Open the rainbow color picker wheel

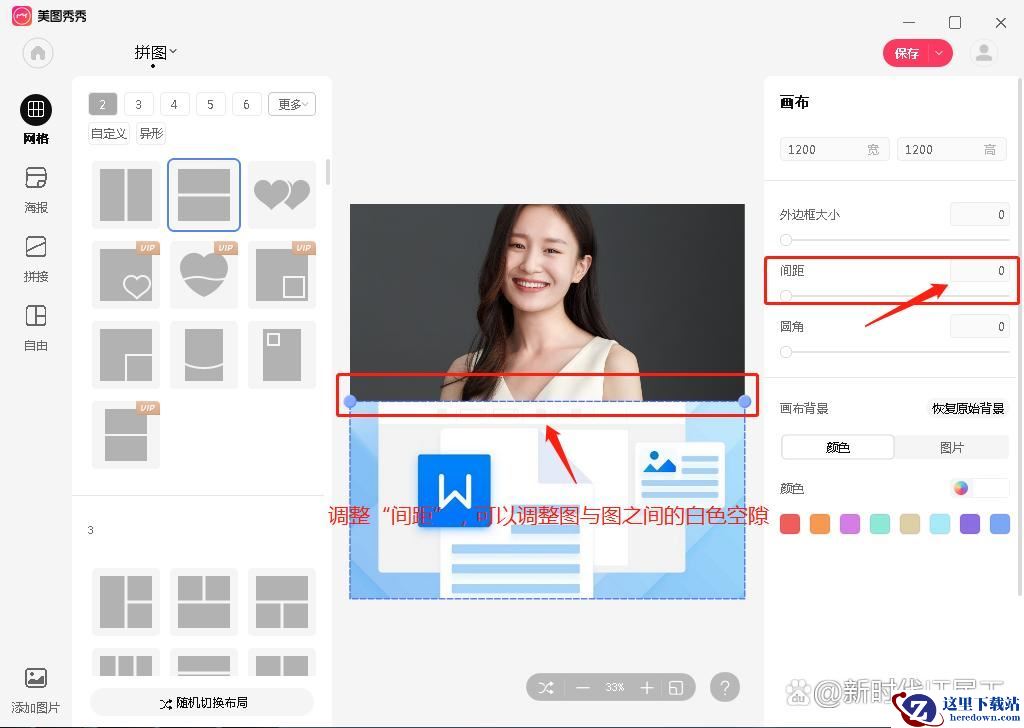point(961,488)
